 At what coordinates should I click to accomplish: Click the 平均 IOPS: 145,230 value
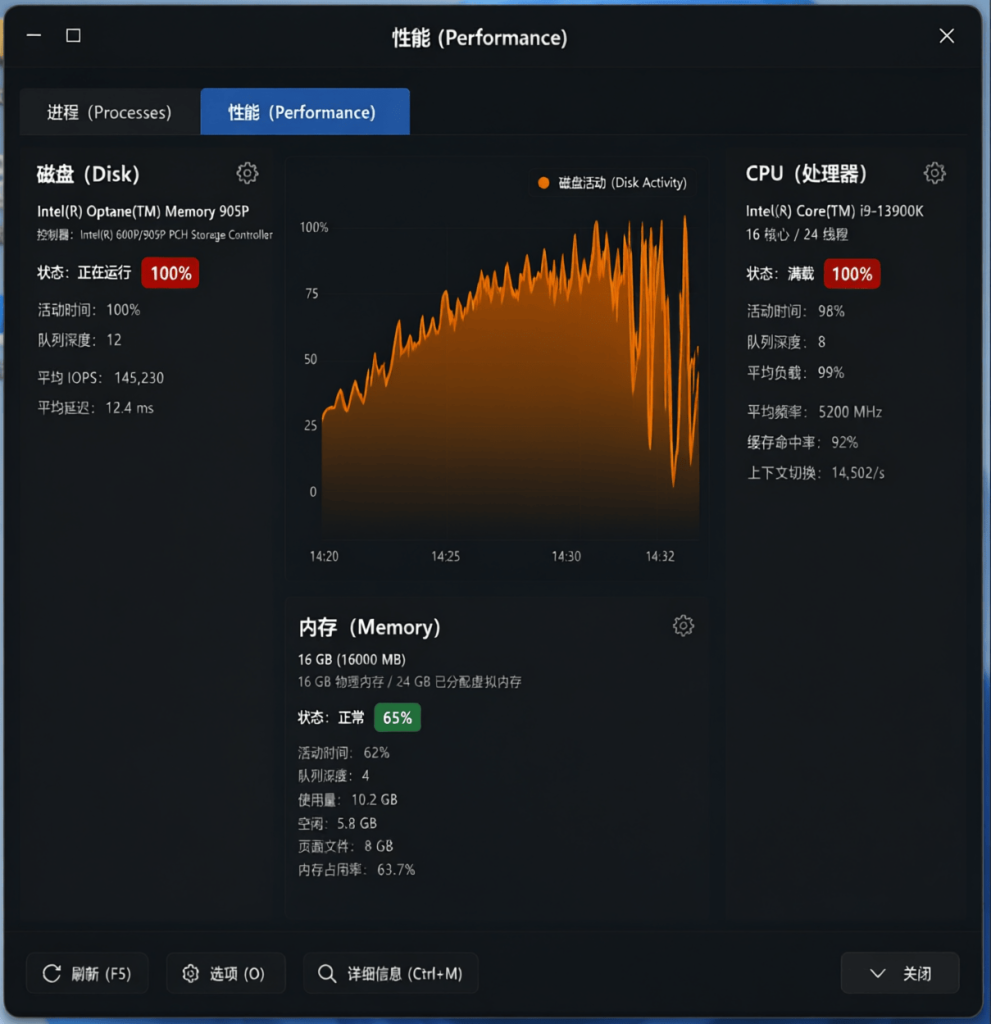(x=101, y=377)
